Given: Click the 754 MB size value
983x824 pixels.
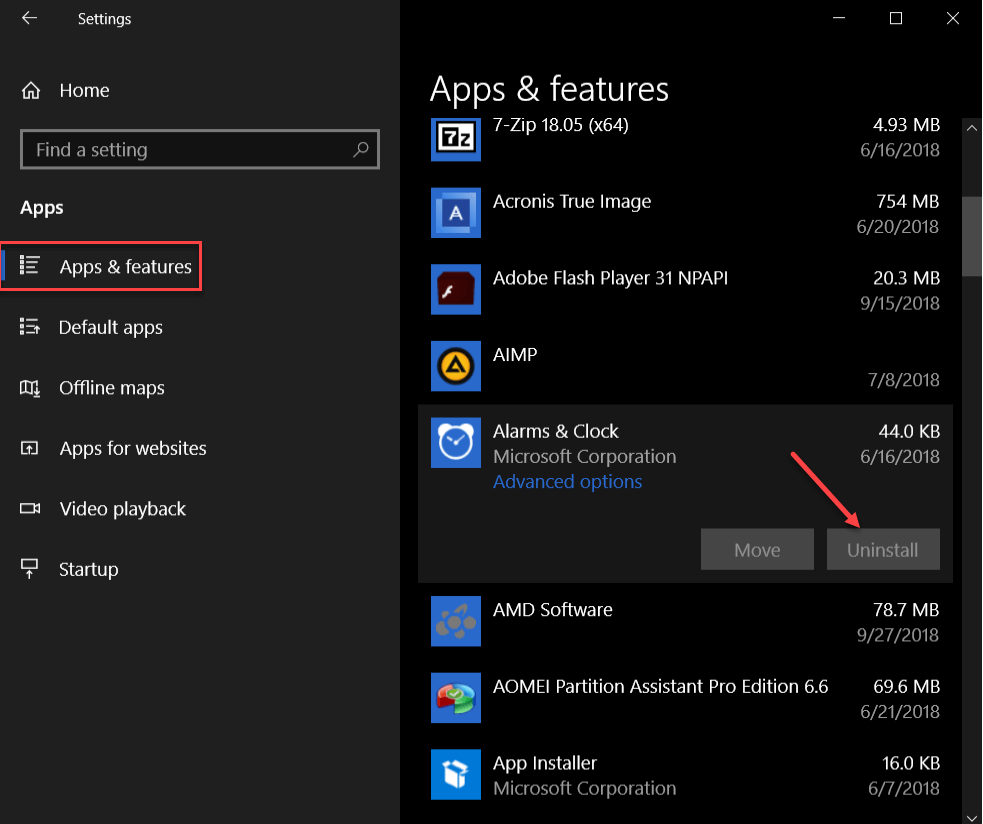Looking at the screenshot, I should coord(907,201).
